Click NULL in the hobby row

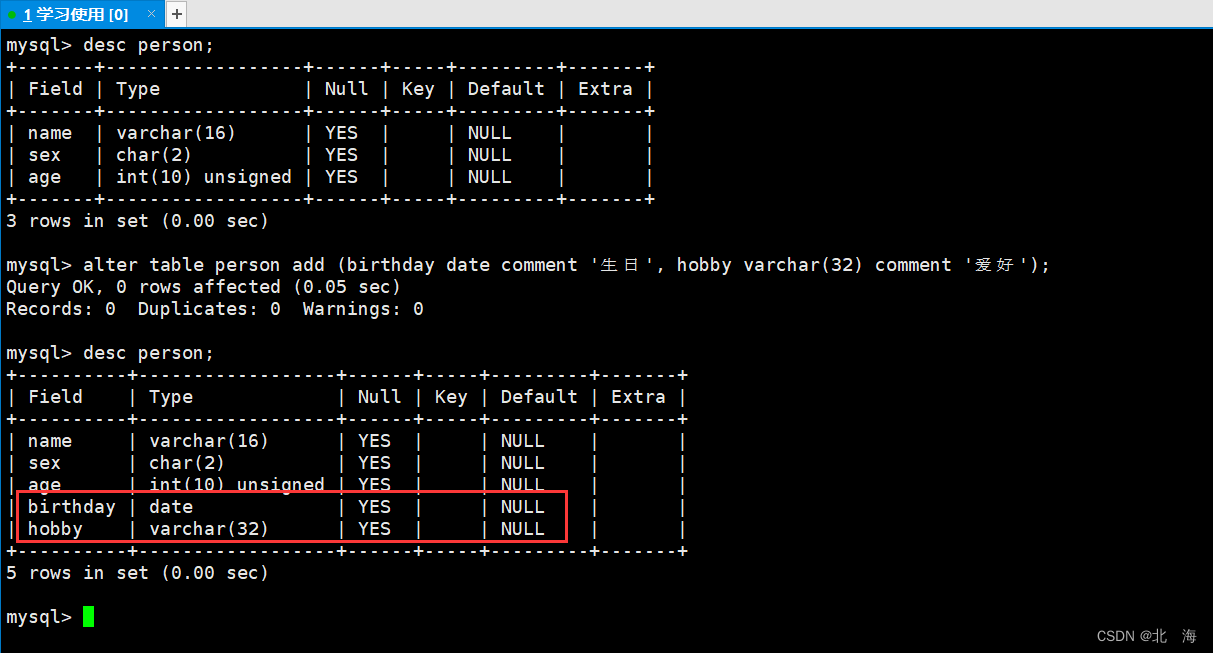pos(523,529)
